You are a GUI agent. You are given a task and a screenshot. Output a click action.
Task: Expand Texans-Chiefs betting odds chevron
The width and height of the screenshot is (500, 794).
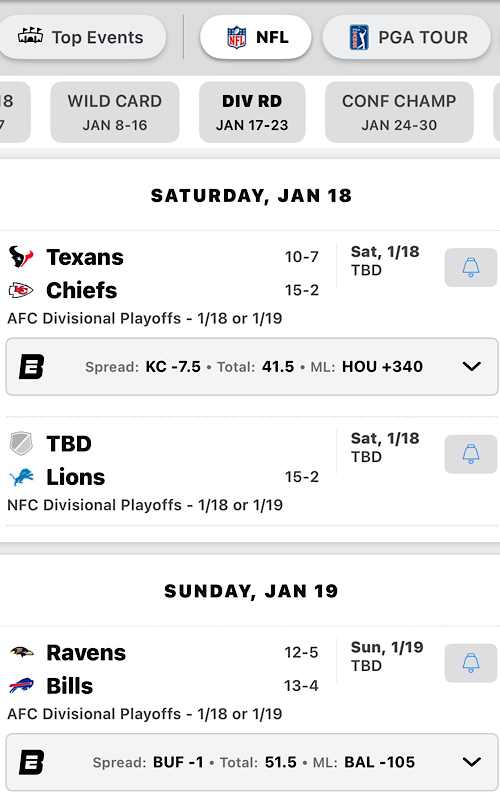[472, 367]
